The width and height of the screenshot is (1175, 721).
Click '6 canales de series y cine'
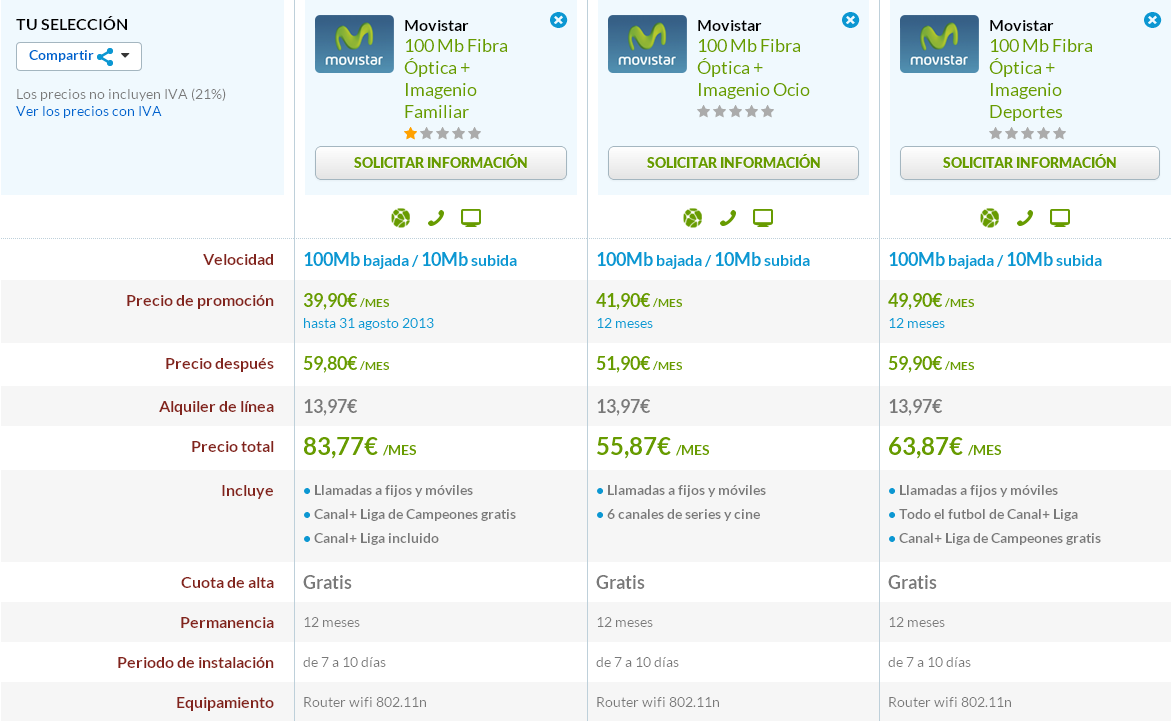pyautogui.click(x=683, y=514)
